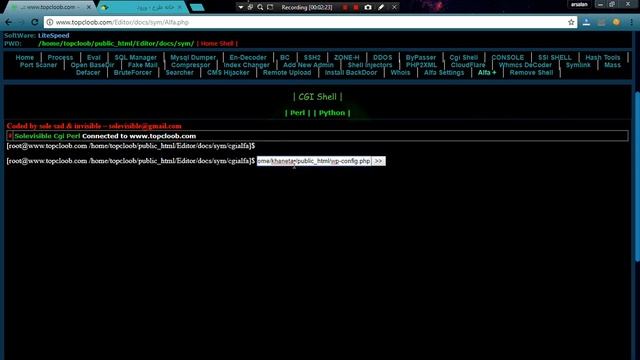Click the browser back arrow
Viewport: 640px width, 360px height.
(9, 22)
